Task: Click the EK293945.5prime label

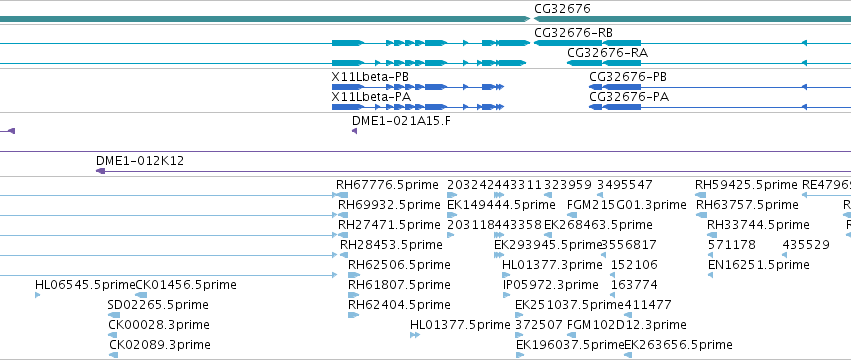Action: (548, 245)
